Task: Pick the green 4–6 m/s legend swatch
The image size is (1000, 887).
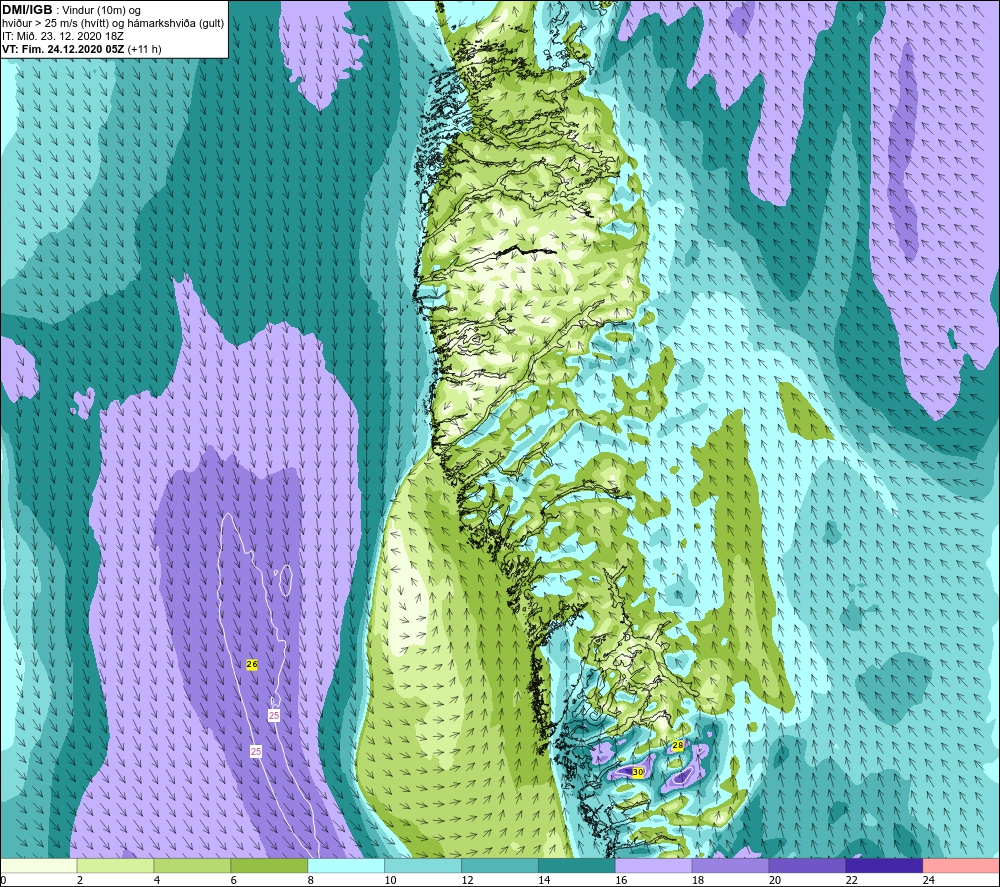Action: point(192,866)
